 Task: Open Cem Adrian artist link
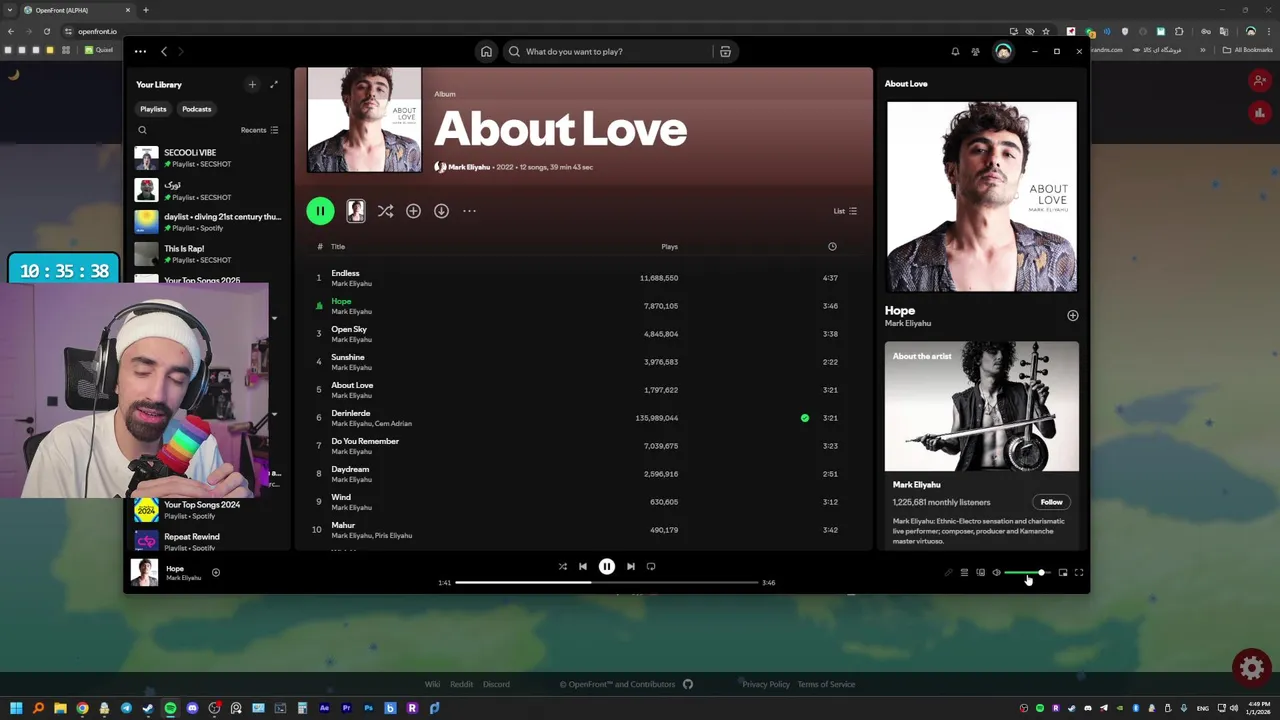coord(395,424)
